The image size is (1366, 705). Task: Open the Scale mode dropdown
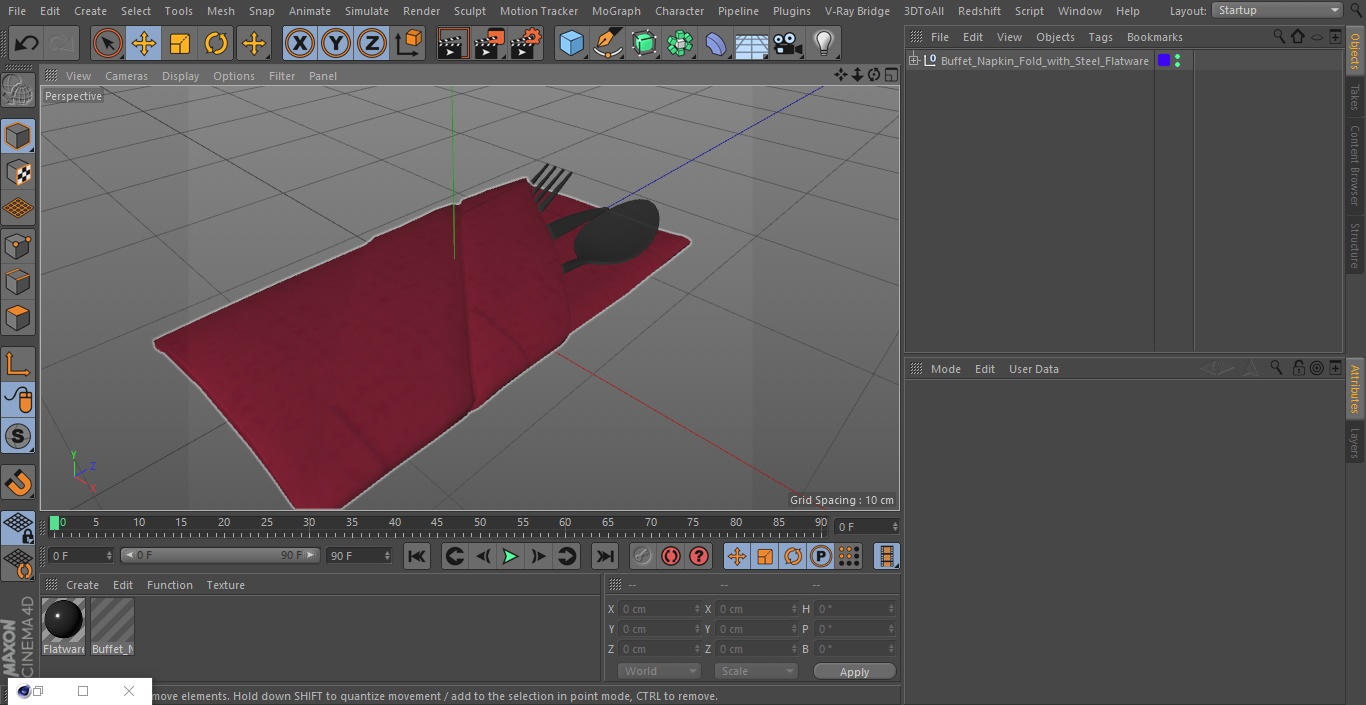756,671
